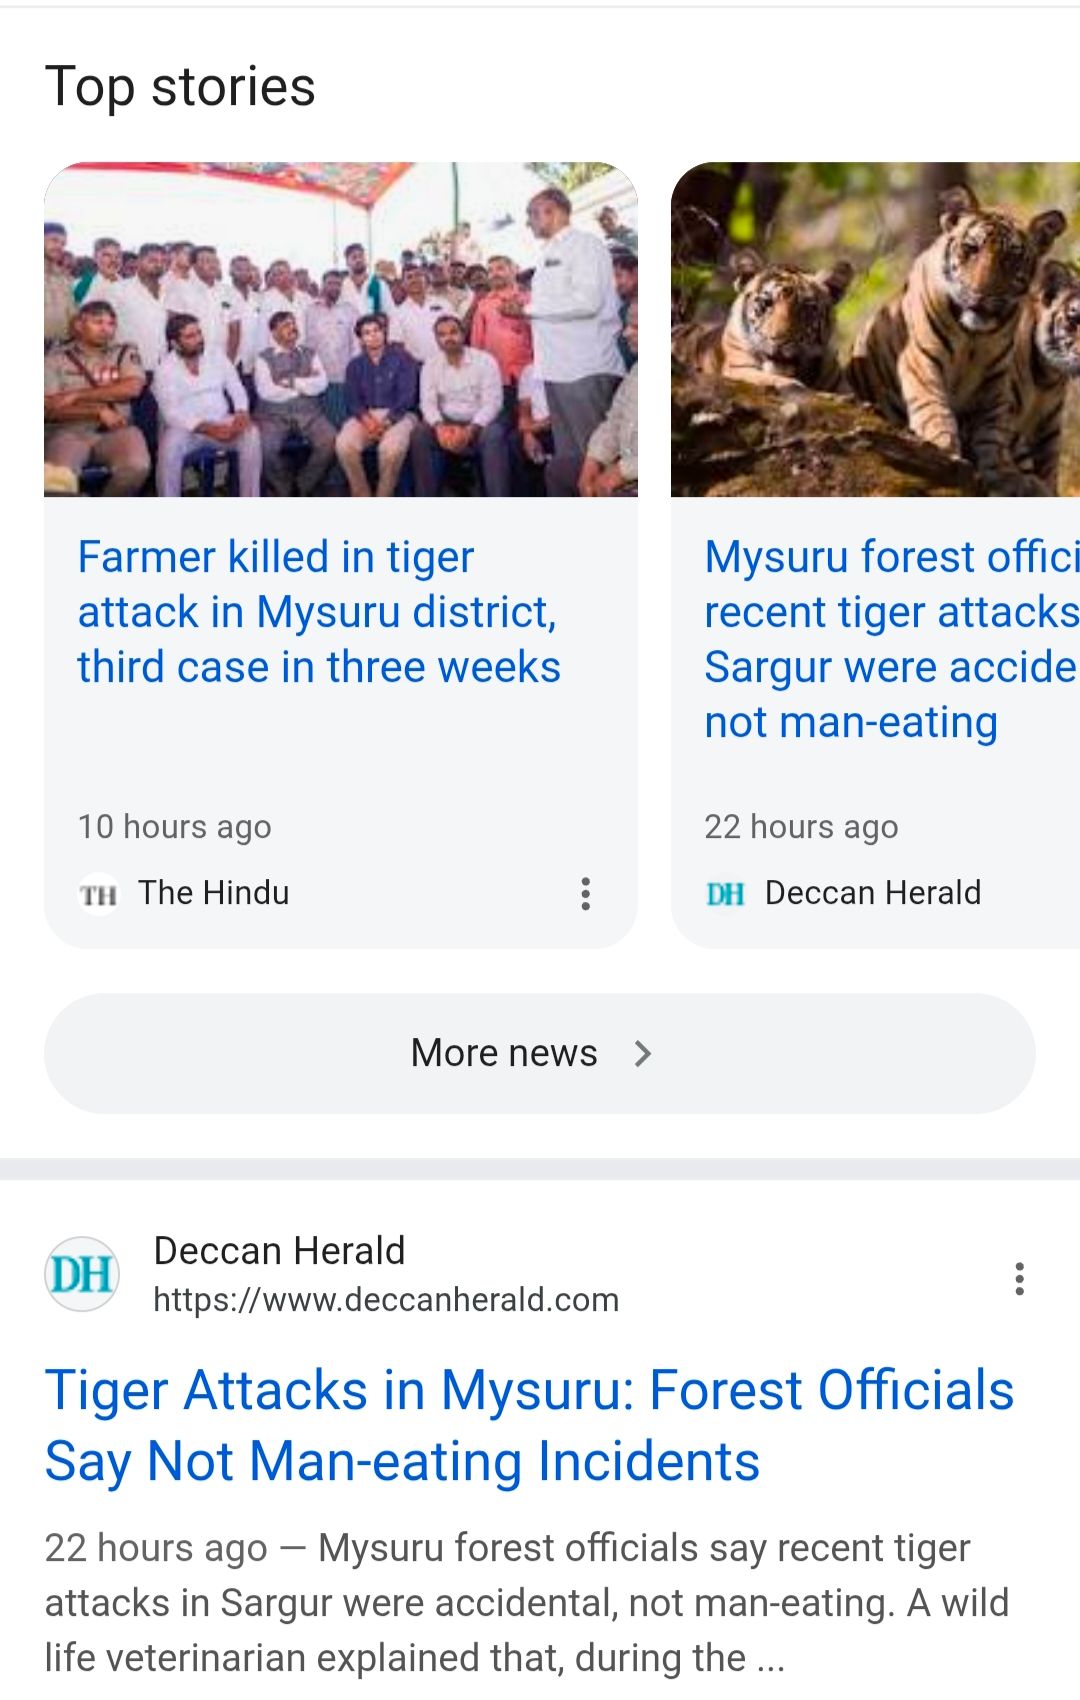Open 'Farmer killed in tiger attack' headline
Viewport: 1080px width, 1700px height.
tap(319, 612)
